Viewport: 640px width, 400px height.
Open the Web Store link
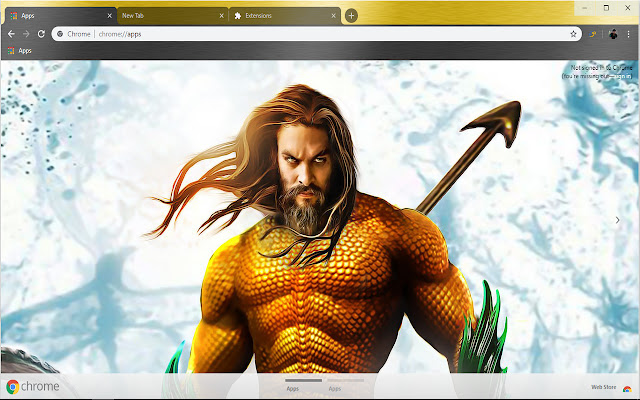(611, 387)
